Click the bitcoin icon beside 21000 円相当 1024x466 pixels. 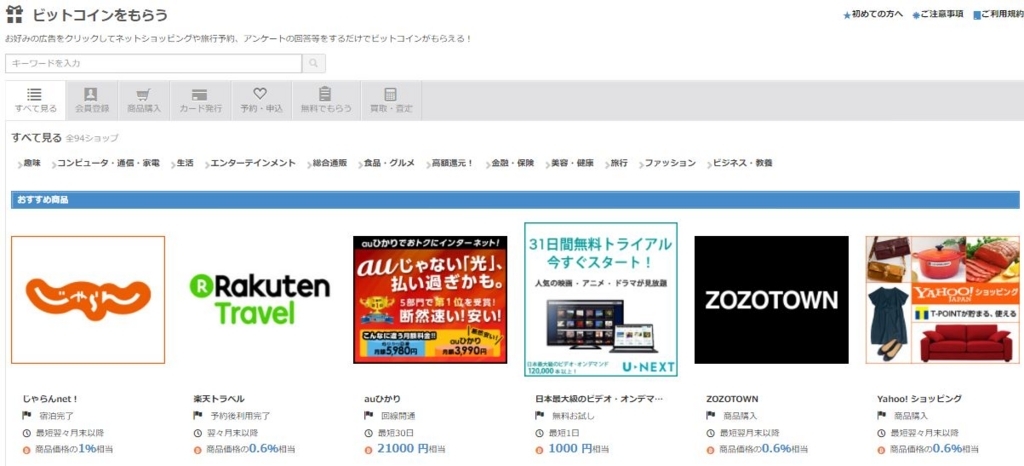point(369,450)
